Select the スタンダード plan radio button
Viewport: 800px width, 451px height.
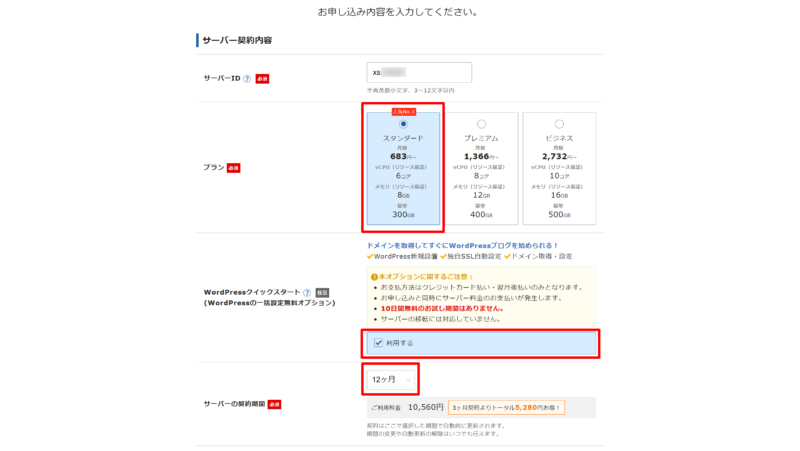click(x=403, y=124)
